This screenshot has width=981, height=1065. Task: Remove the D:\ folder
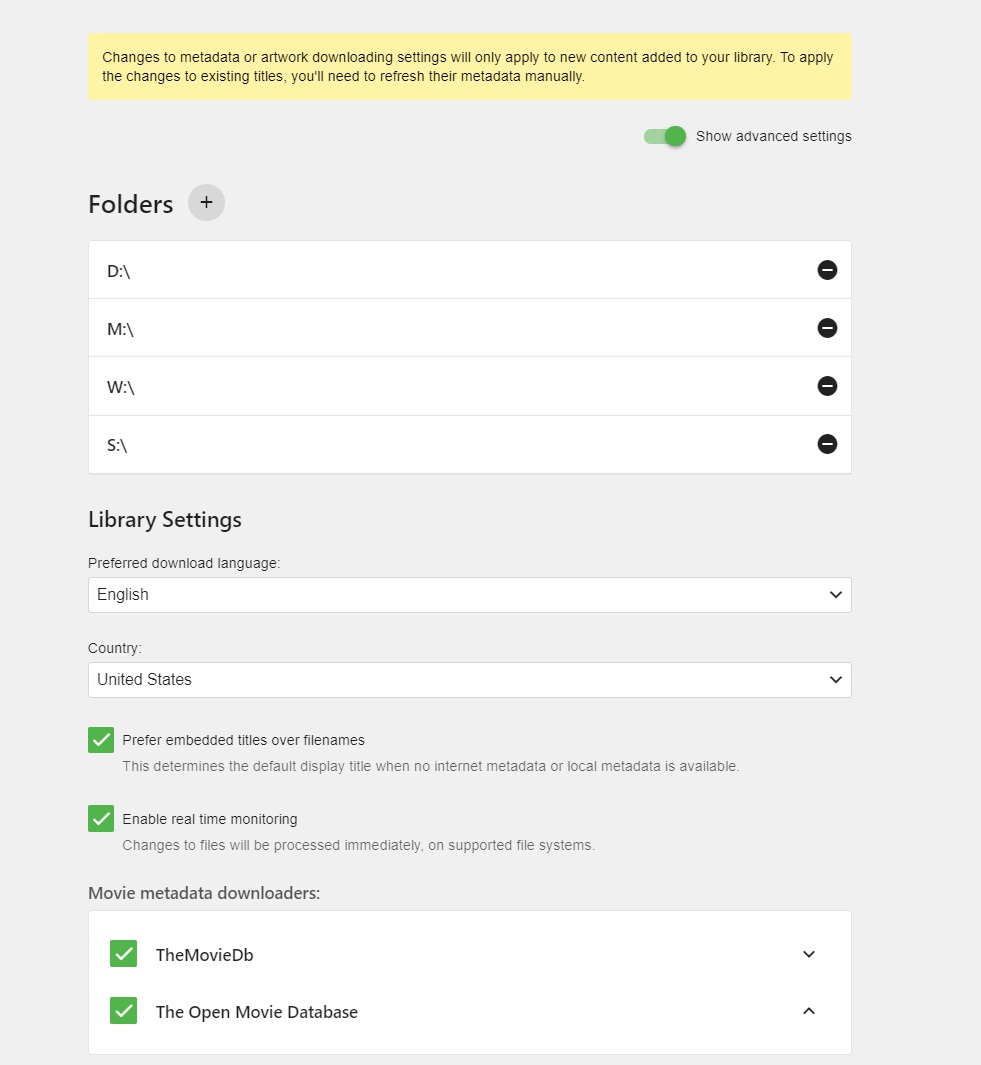(827, 270)
